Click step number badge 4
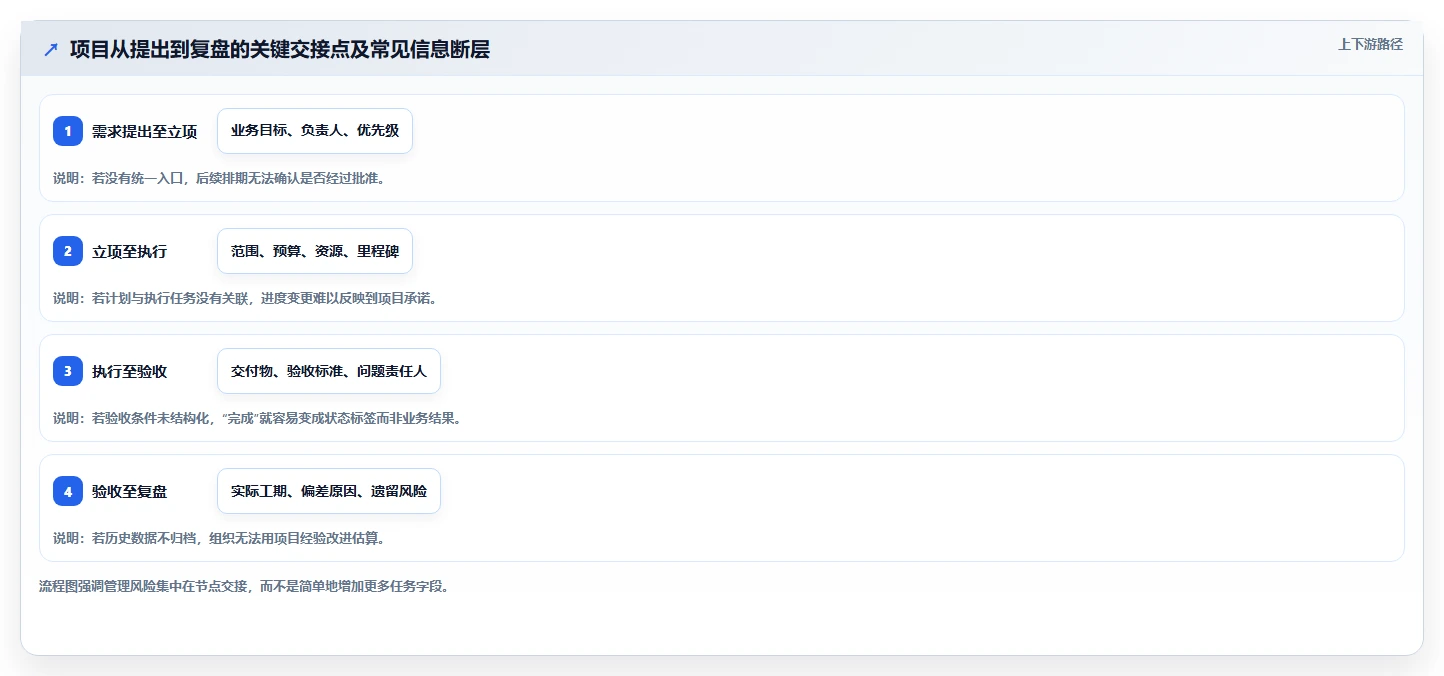 pos(68,491)
